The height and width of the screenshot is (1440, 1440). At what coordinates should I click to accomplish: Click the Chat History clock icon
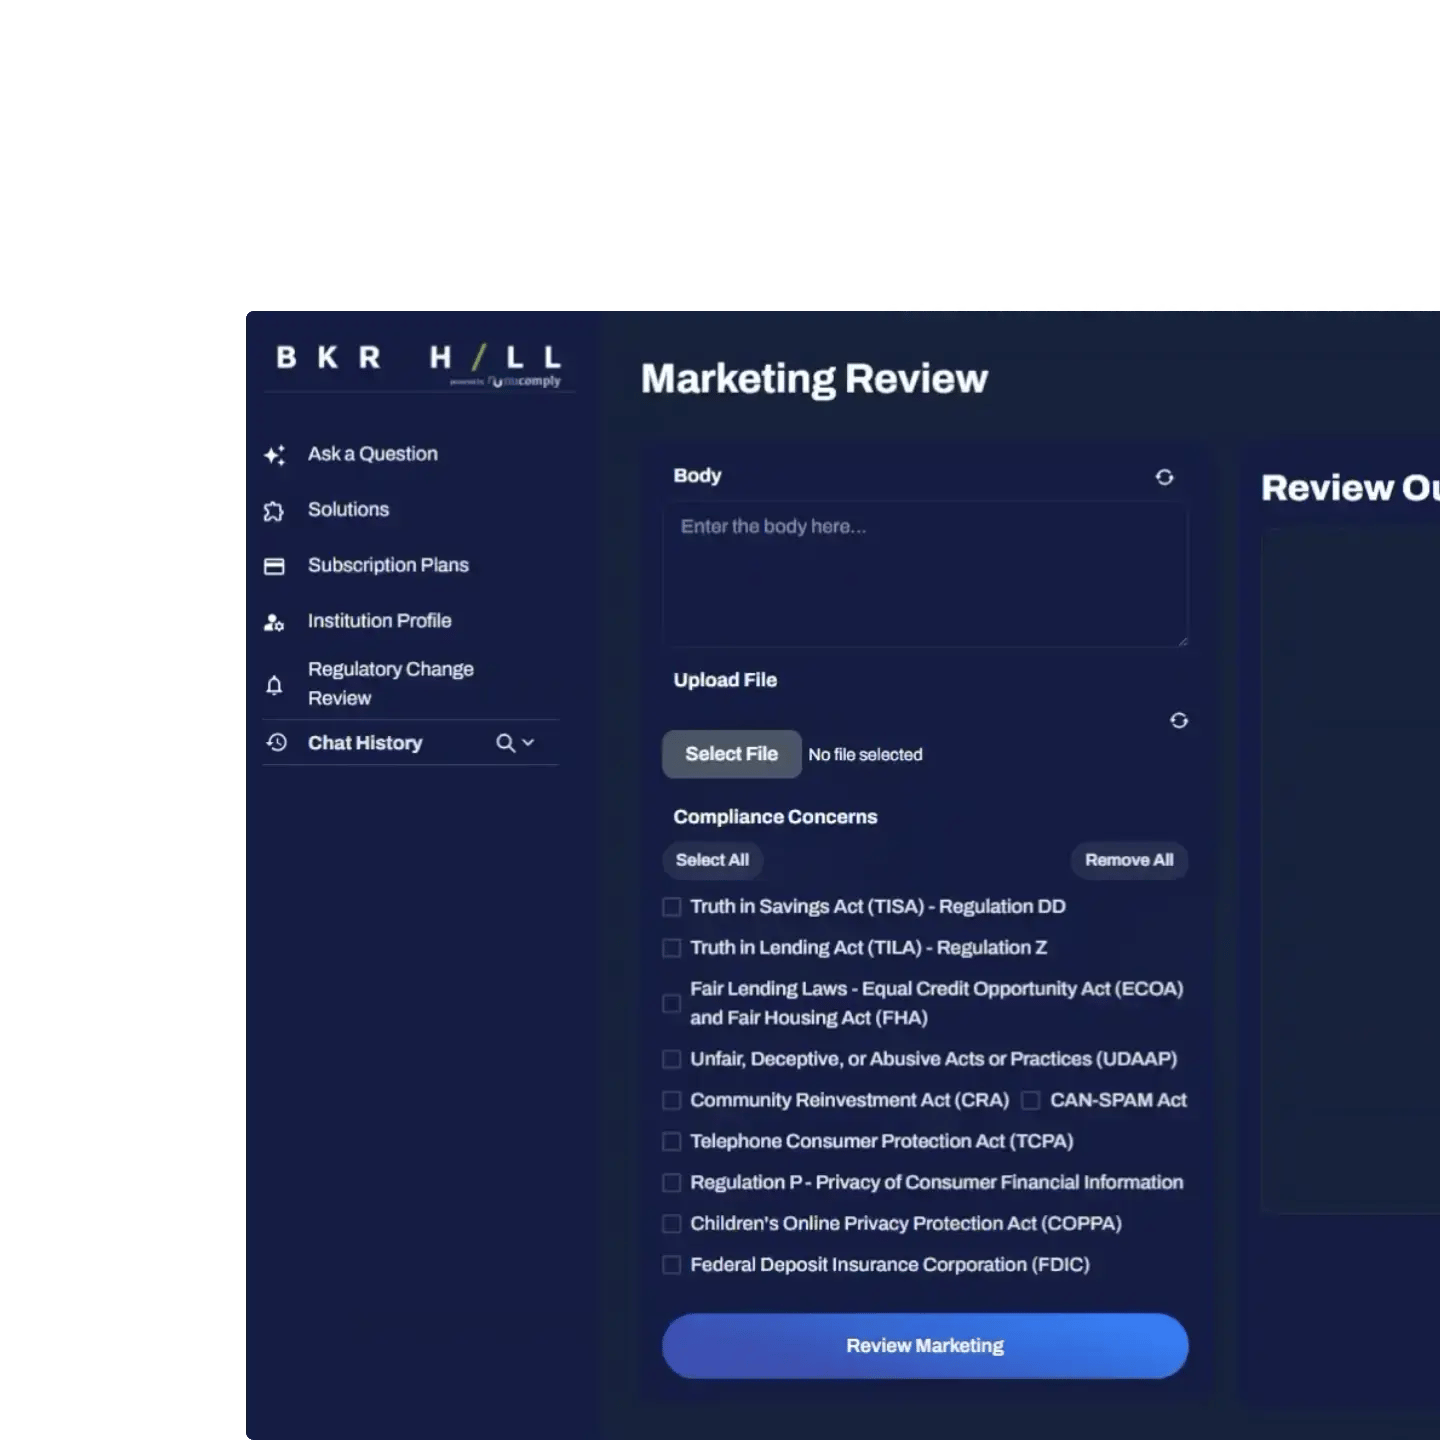274,743
